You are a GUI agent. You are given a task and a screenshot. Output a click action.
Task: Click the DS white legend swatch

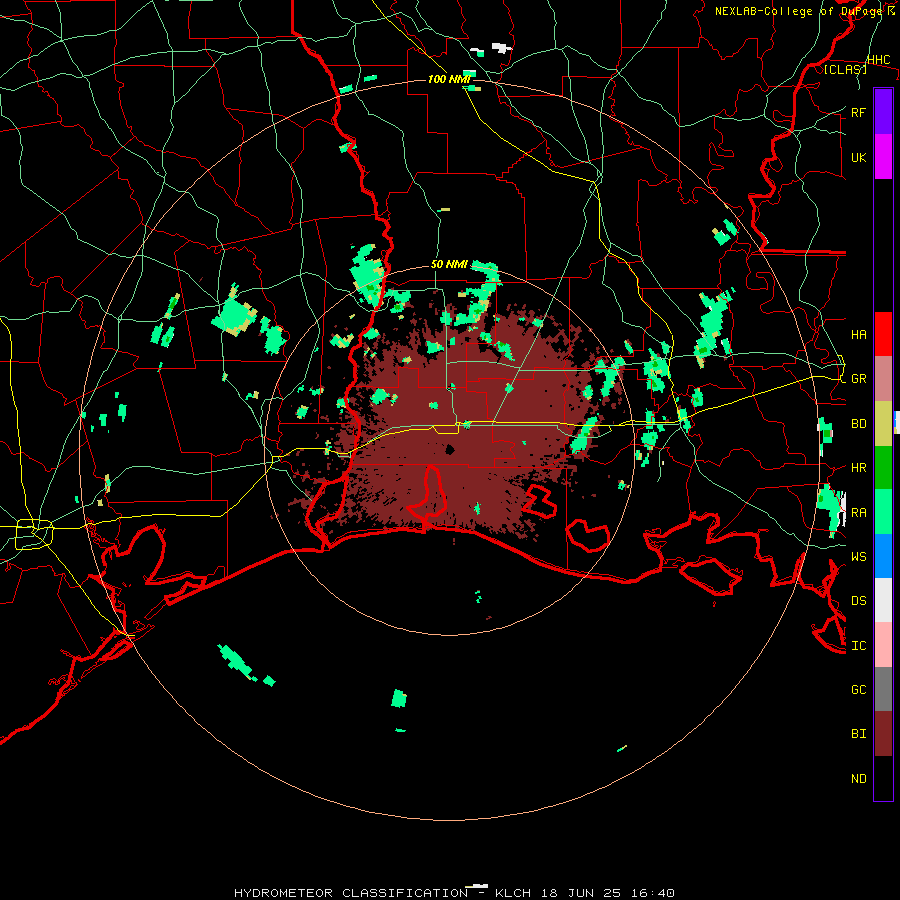(883, 600)
